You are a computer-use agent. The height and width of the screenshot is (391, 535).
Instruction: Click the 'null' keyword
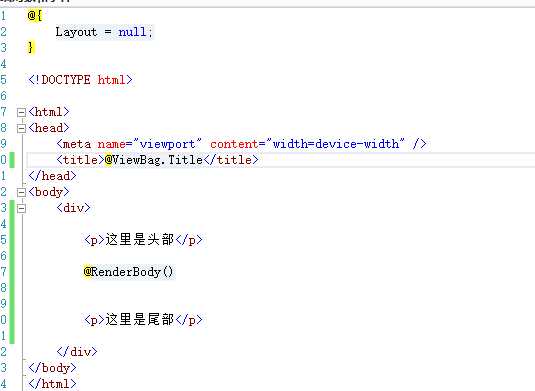click(x=132, y=32)
